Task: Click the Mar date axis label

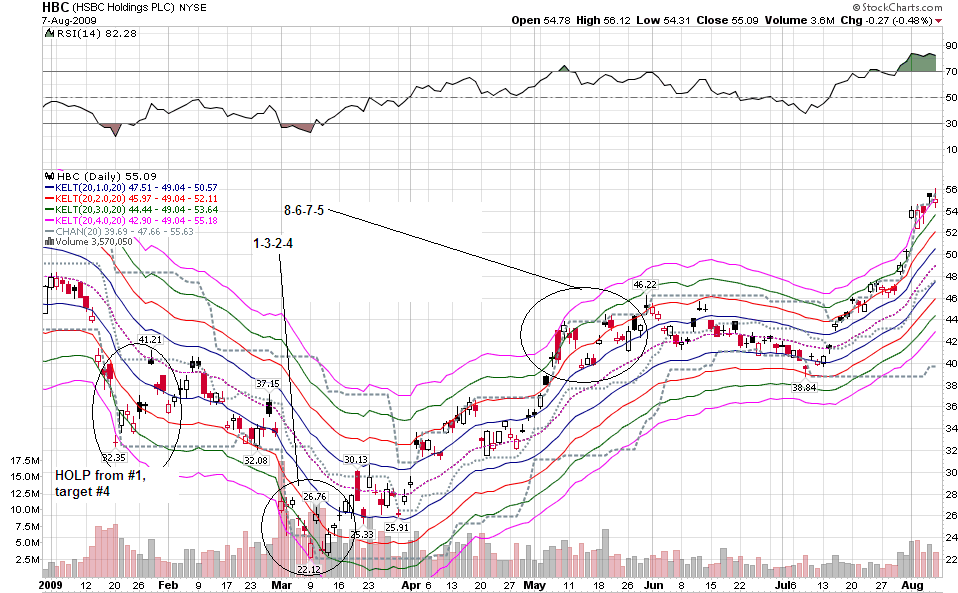Action: pos(282,585)
